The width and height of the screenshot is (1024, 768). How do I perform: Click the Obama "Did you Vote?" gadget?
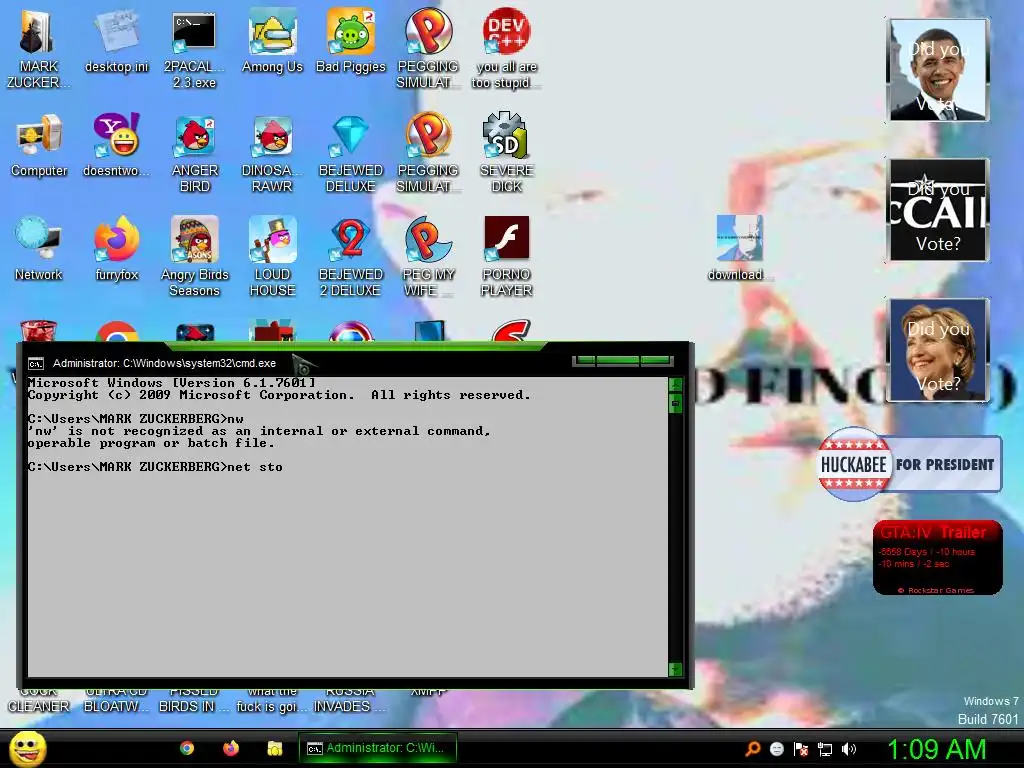pyautogui.click(x=938, y=70)
